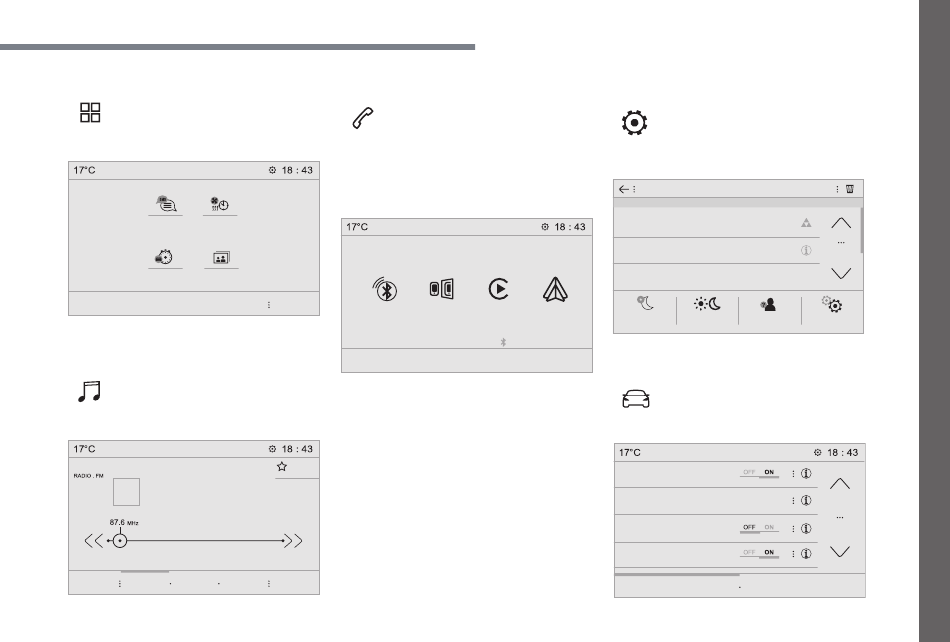950x642 pixels.
Task: Tap the 87.6 MHz radio frequency slider knob
Action: point(120,540)
